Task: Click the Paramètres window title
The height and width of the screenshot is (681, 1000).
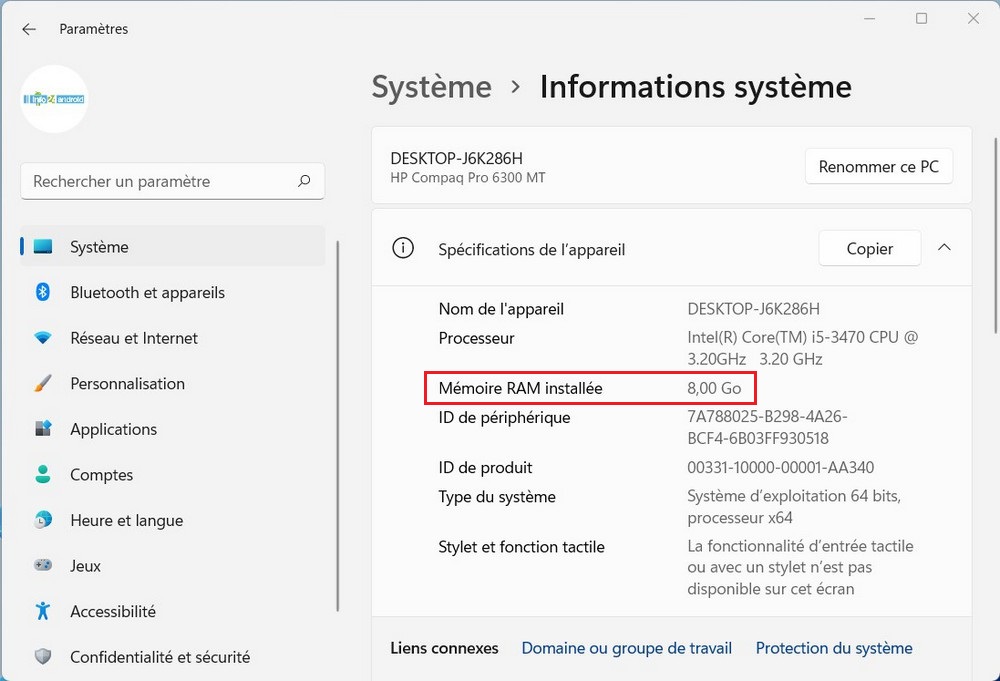Action: pos(94,29)
